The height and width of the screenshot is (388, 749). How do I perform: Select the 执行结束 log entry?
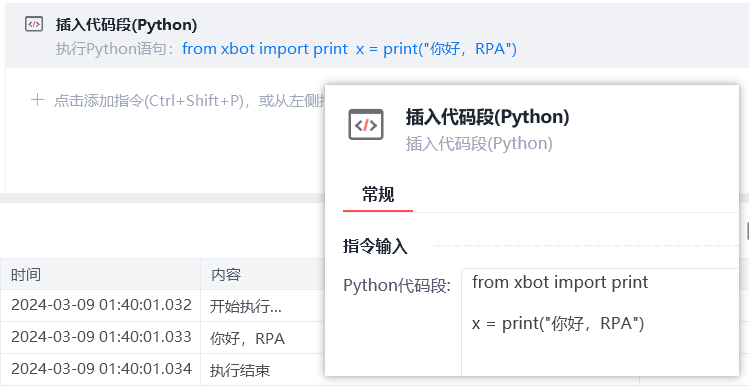(x=240, y=370)
